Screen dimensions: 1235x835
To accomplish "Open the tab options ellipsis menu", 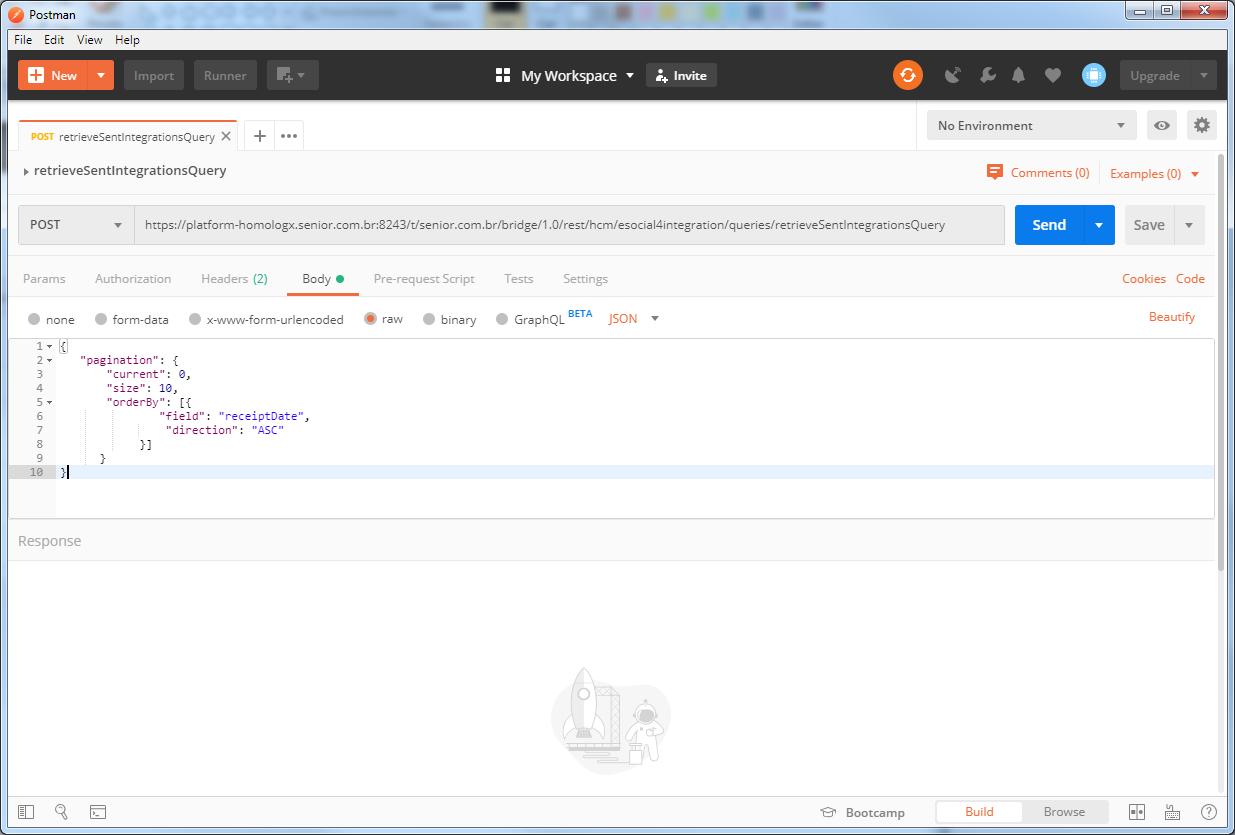I will click(x=289, y=136).
